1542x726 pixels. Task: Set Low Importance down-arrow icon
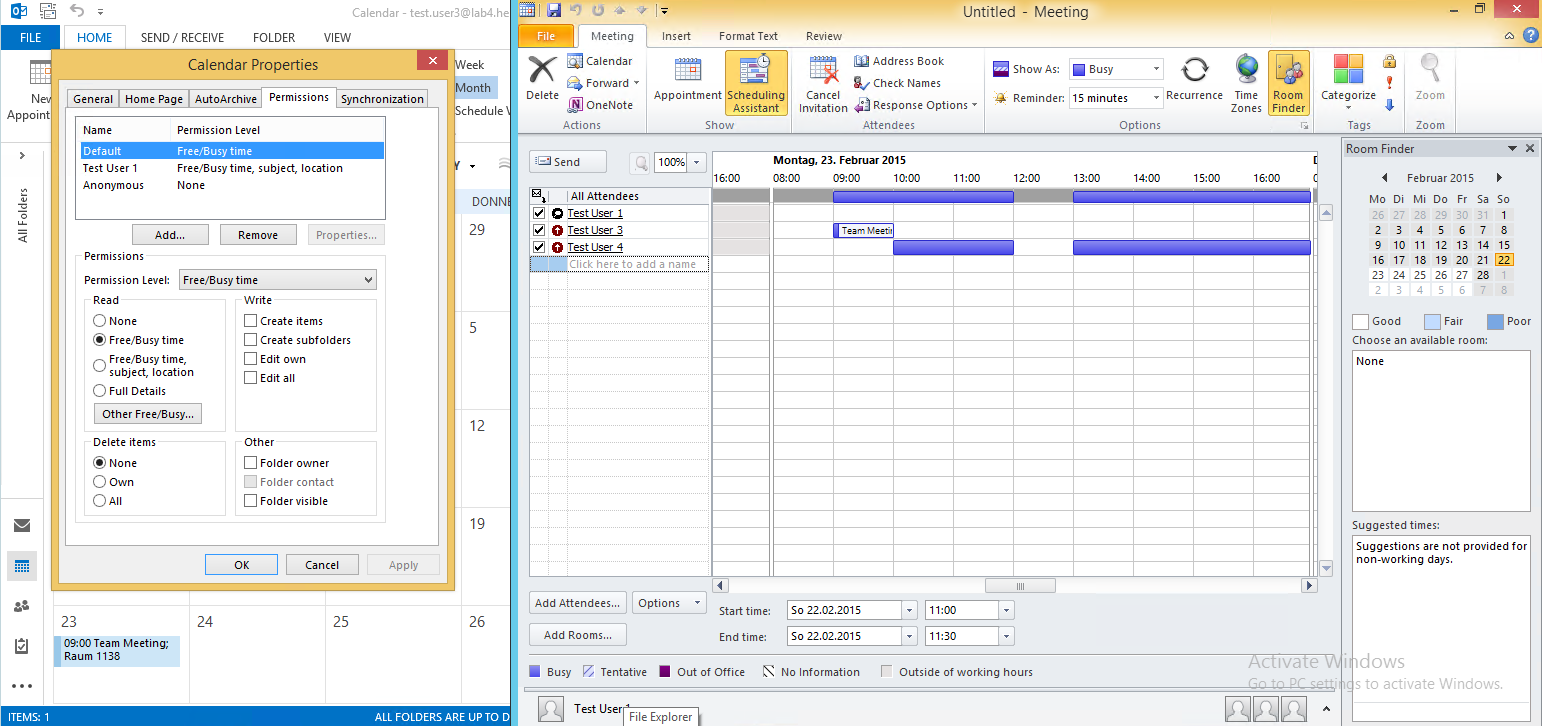coord(1389,105)
